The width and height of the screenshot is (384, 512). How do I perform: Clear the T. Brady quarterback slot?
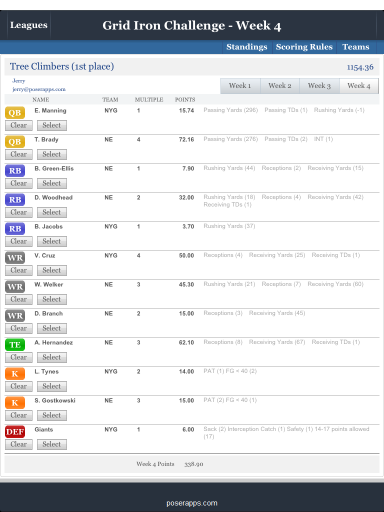tap(19, 154)
